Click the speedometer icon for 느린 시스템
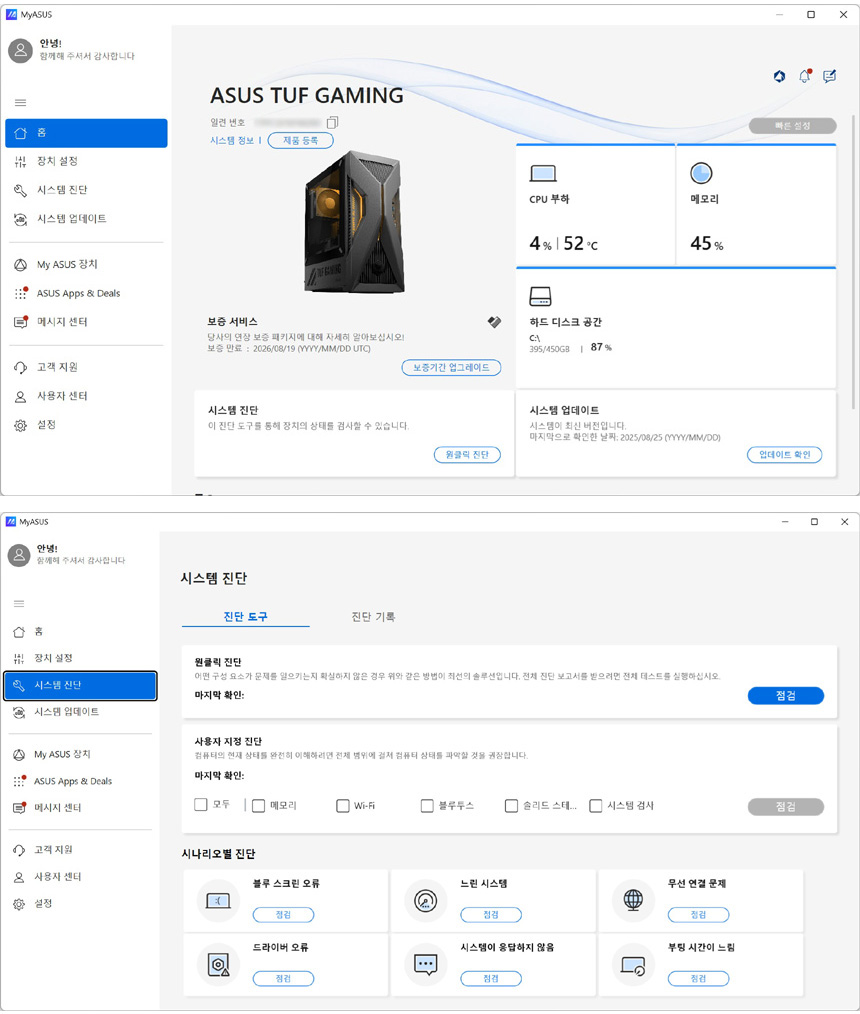 (x=425, y=899)
